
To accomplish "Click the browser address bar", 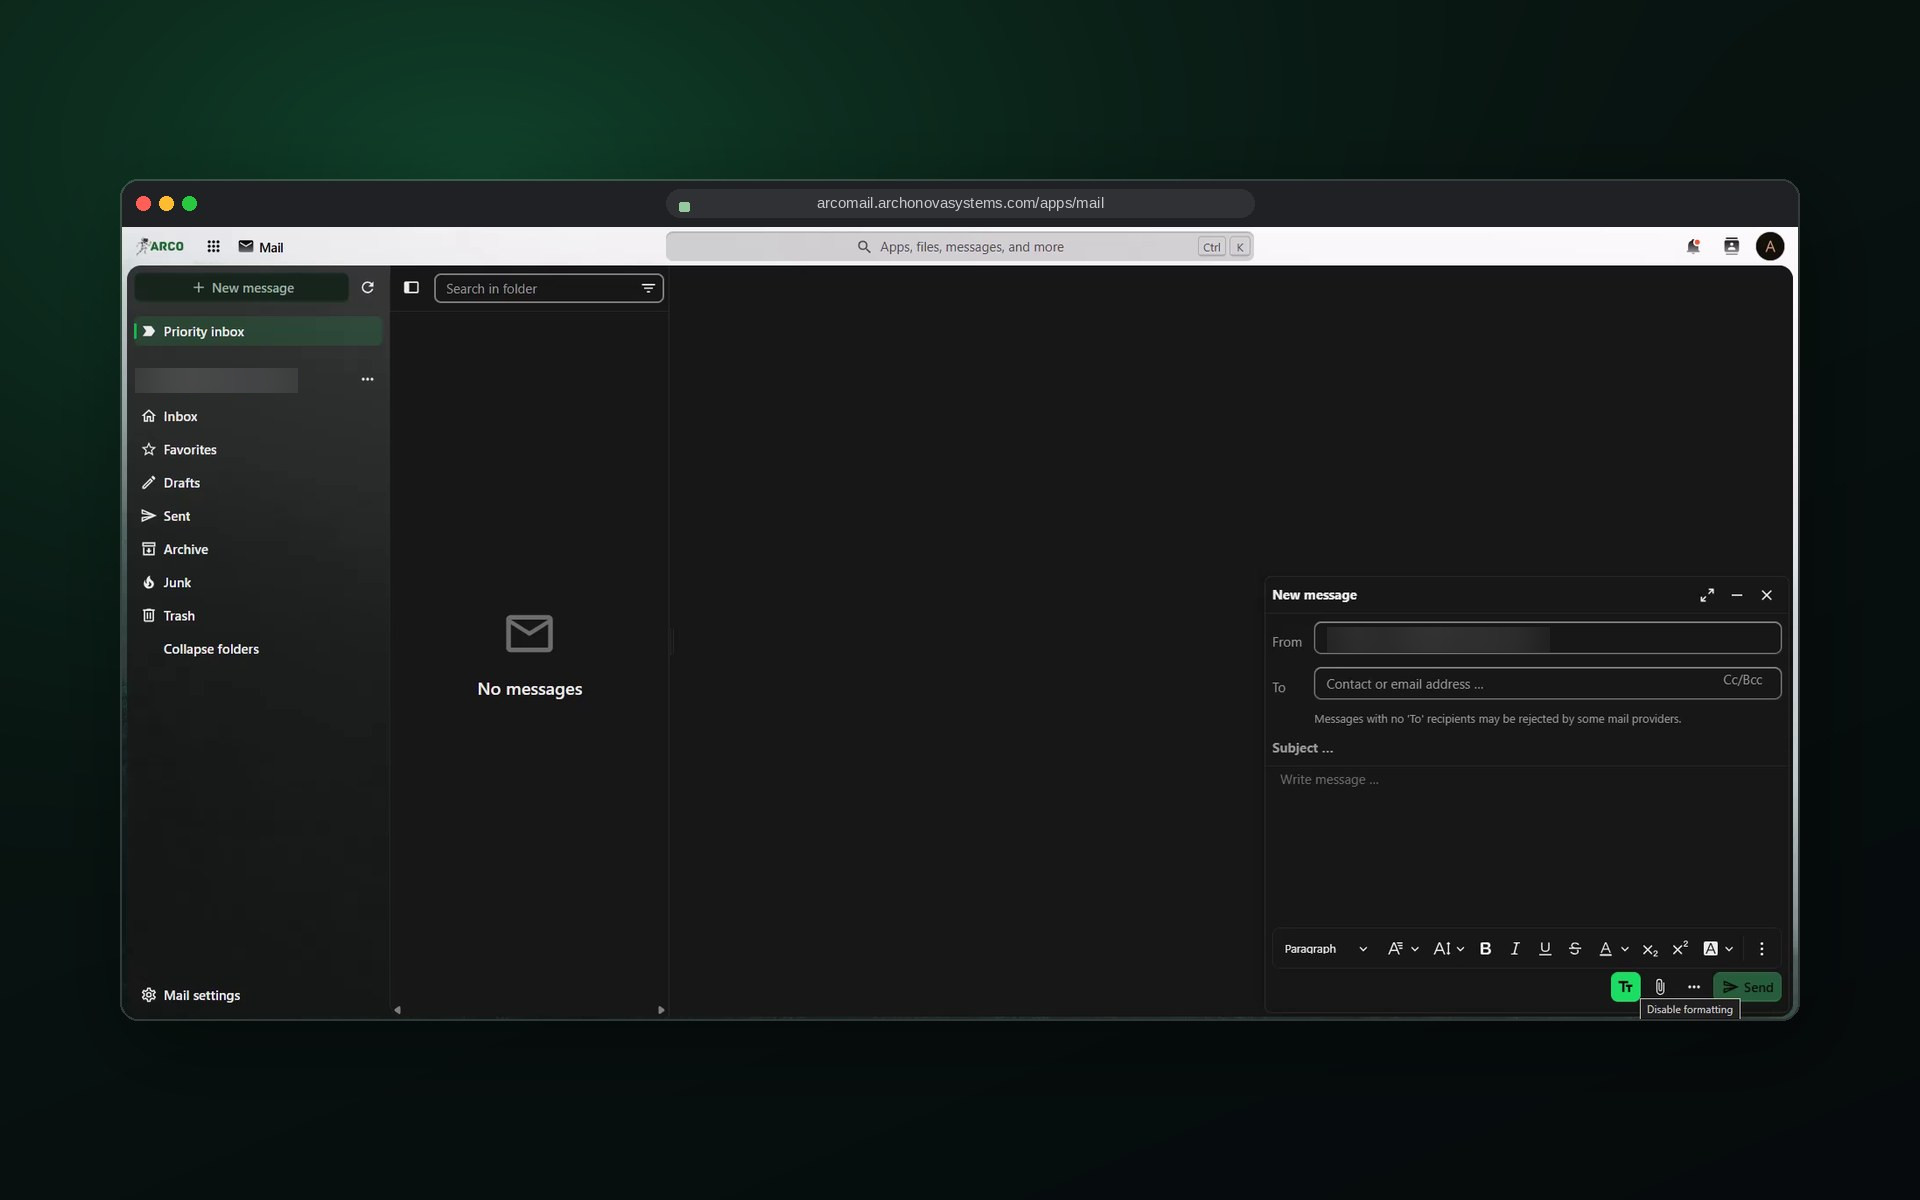I will pos(959,203).
